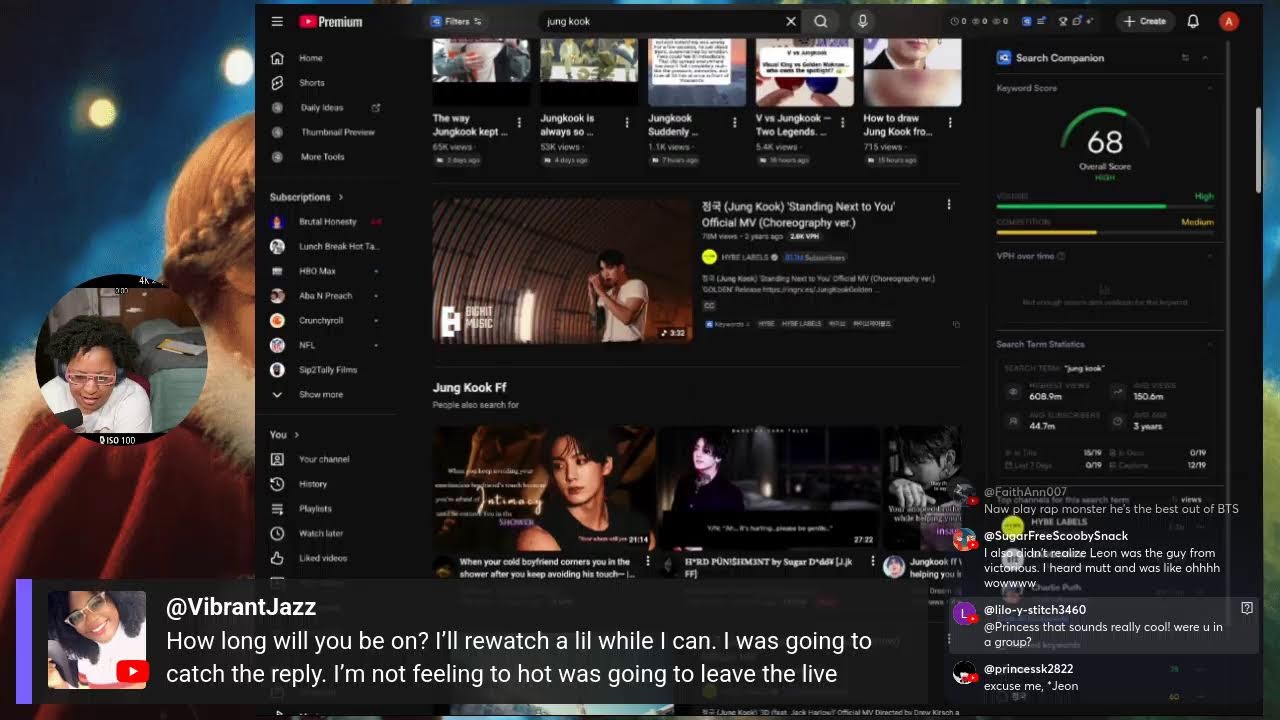Open the 'V vs Jungkook — Two Legends' thumbnail
1280x720 pixels.
click(x=805, y=72)
